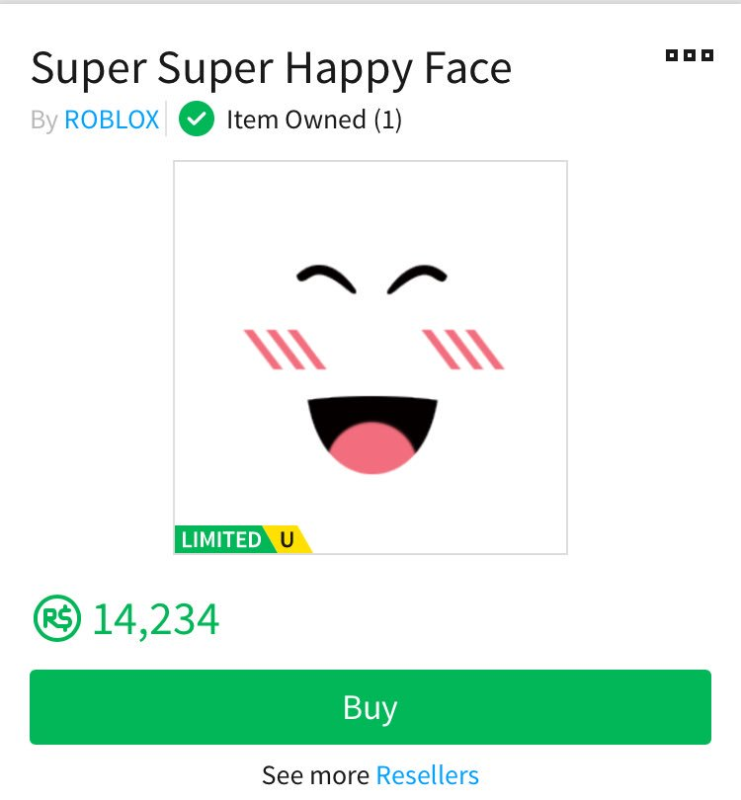Click the right pink blush stripes

pos(462,348)
